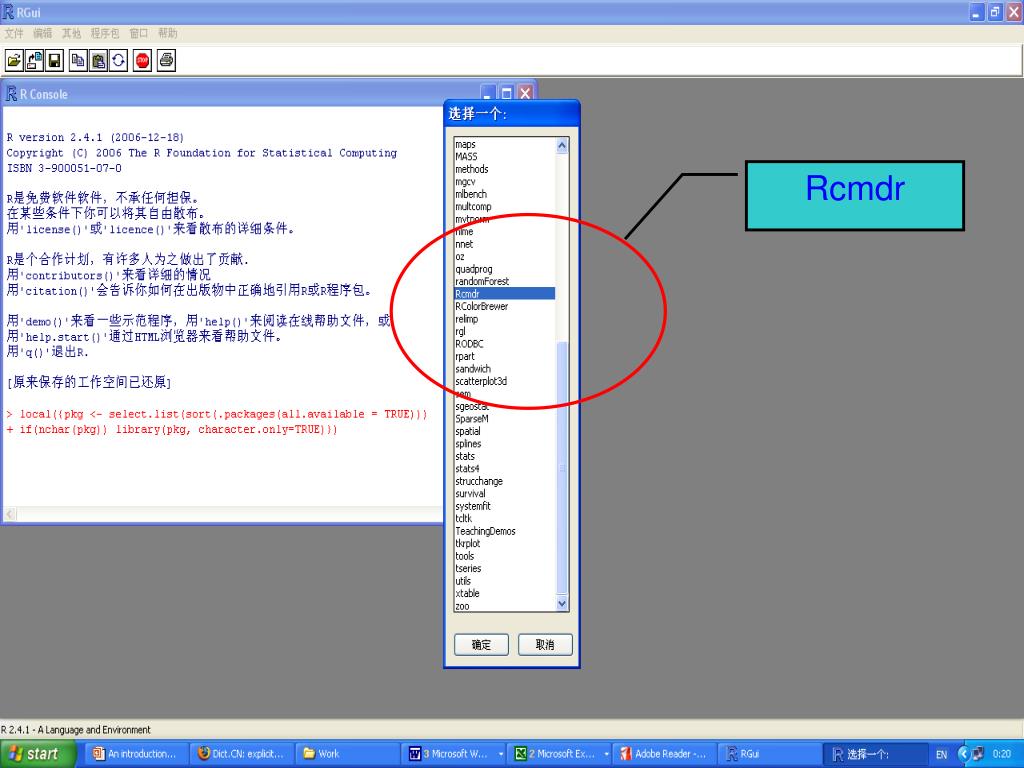Select sandwich in the package list
1024x768 pixels.
click(x=505, y=369)
